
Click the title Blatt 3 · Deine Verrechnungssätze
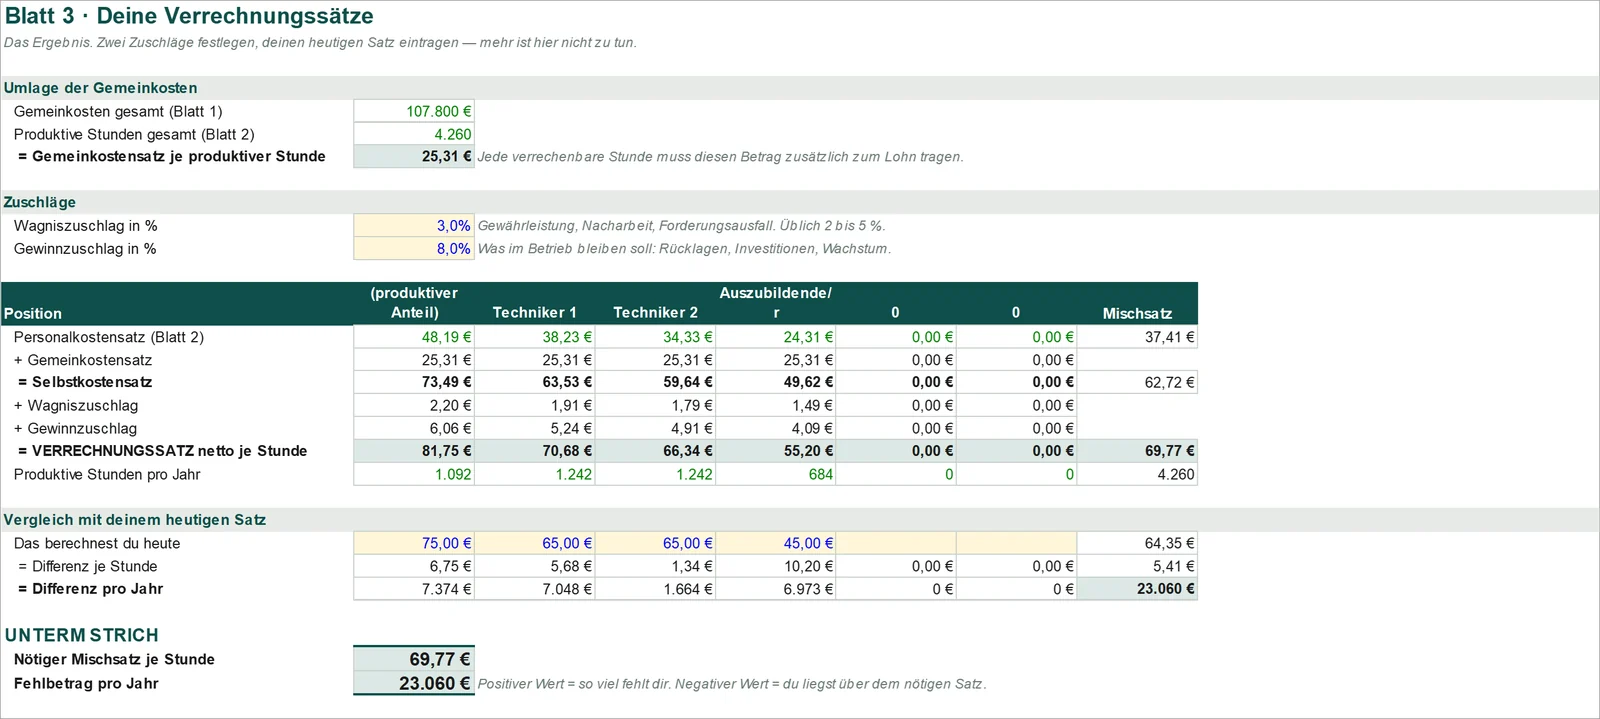pos(189,16)
